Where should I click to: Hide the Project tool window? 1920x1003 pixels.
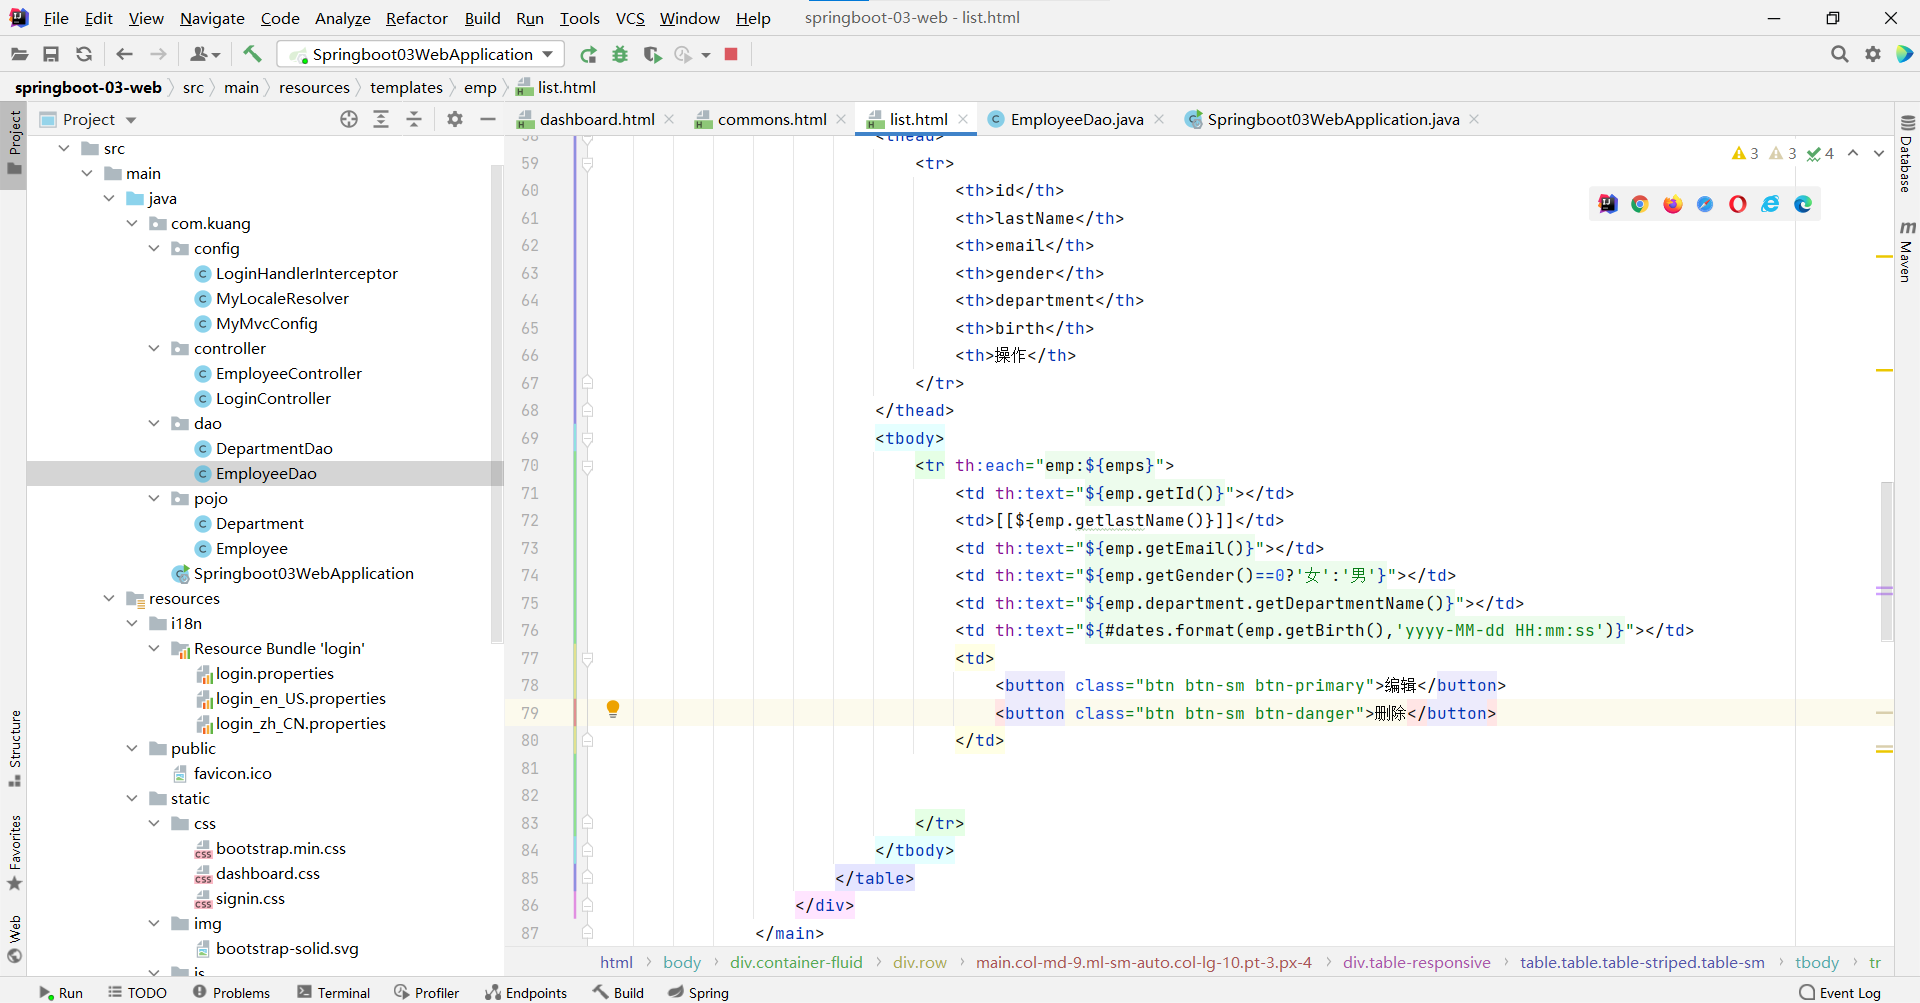point(488,119)
